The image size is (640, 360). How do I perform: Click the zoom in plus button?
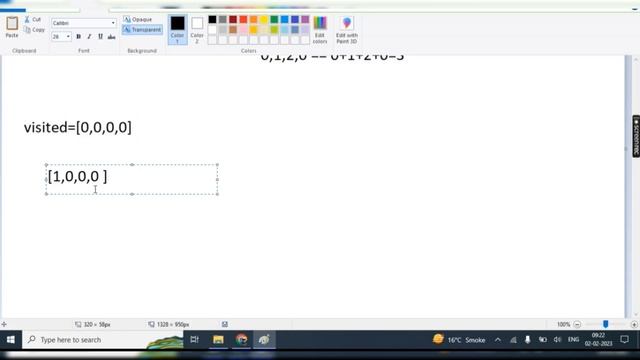634,324
